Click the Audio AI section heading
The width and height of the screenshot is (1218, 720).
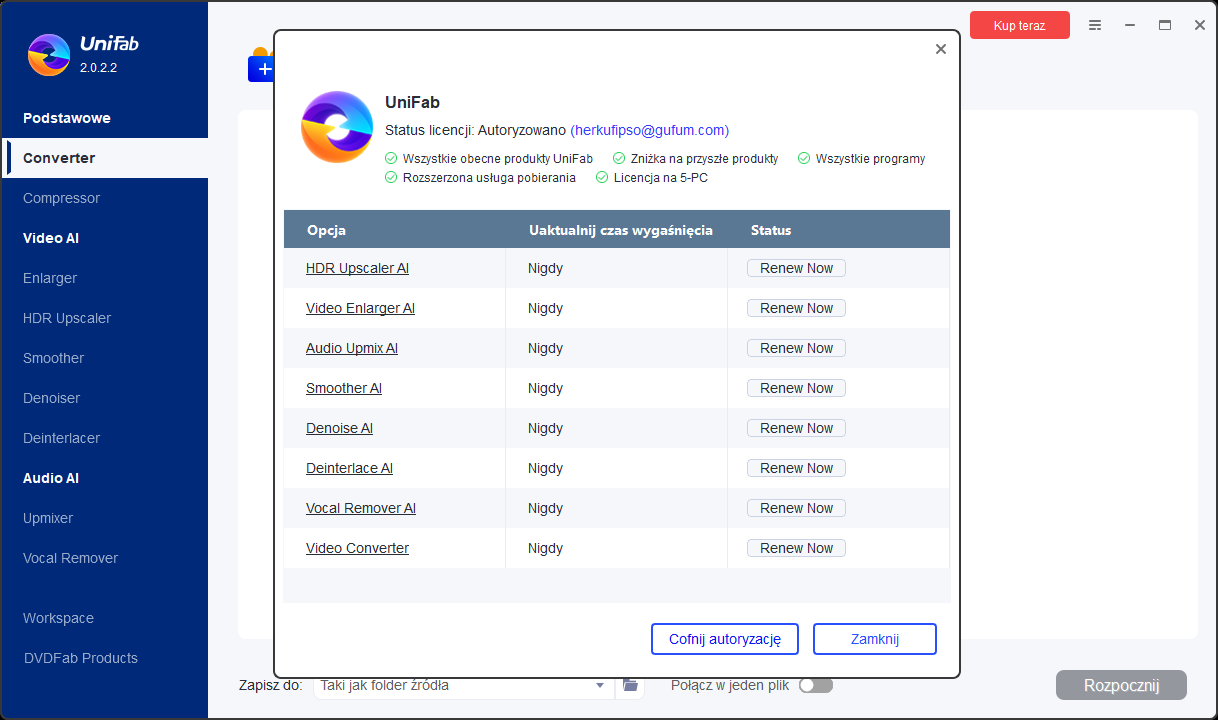coord(51,478)
